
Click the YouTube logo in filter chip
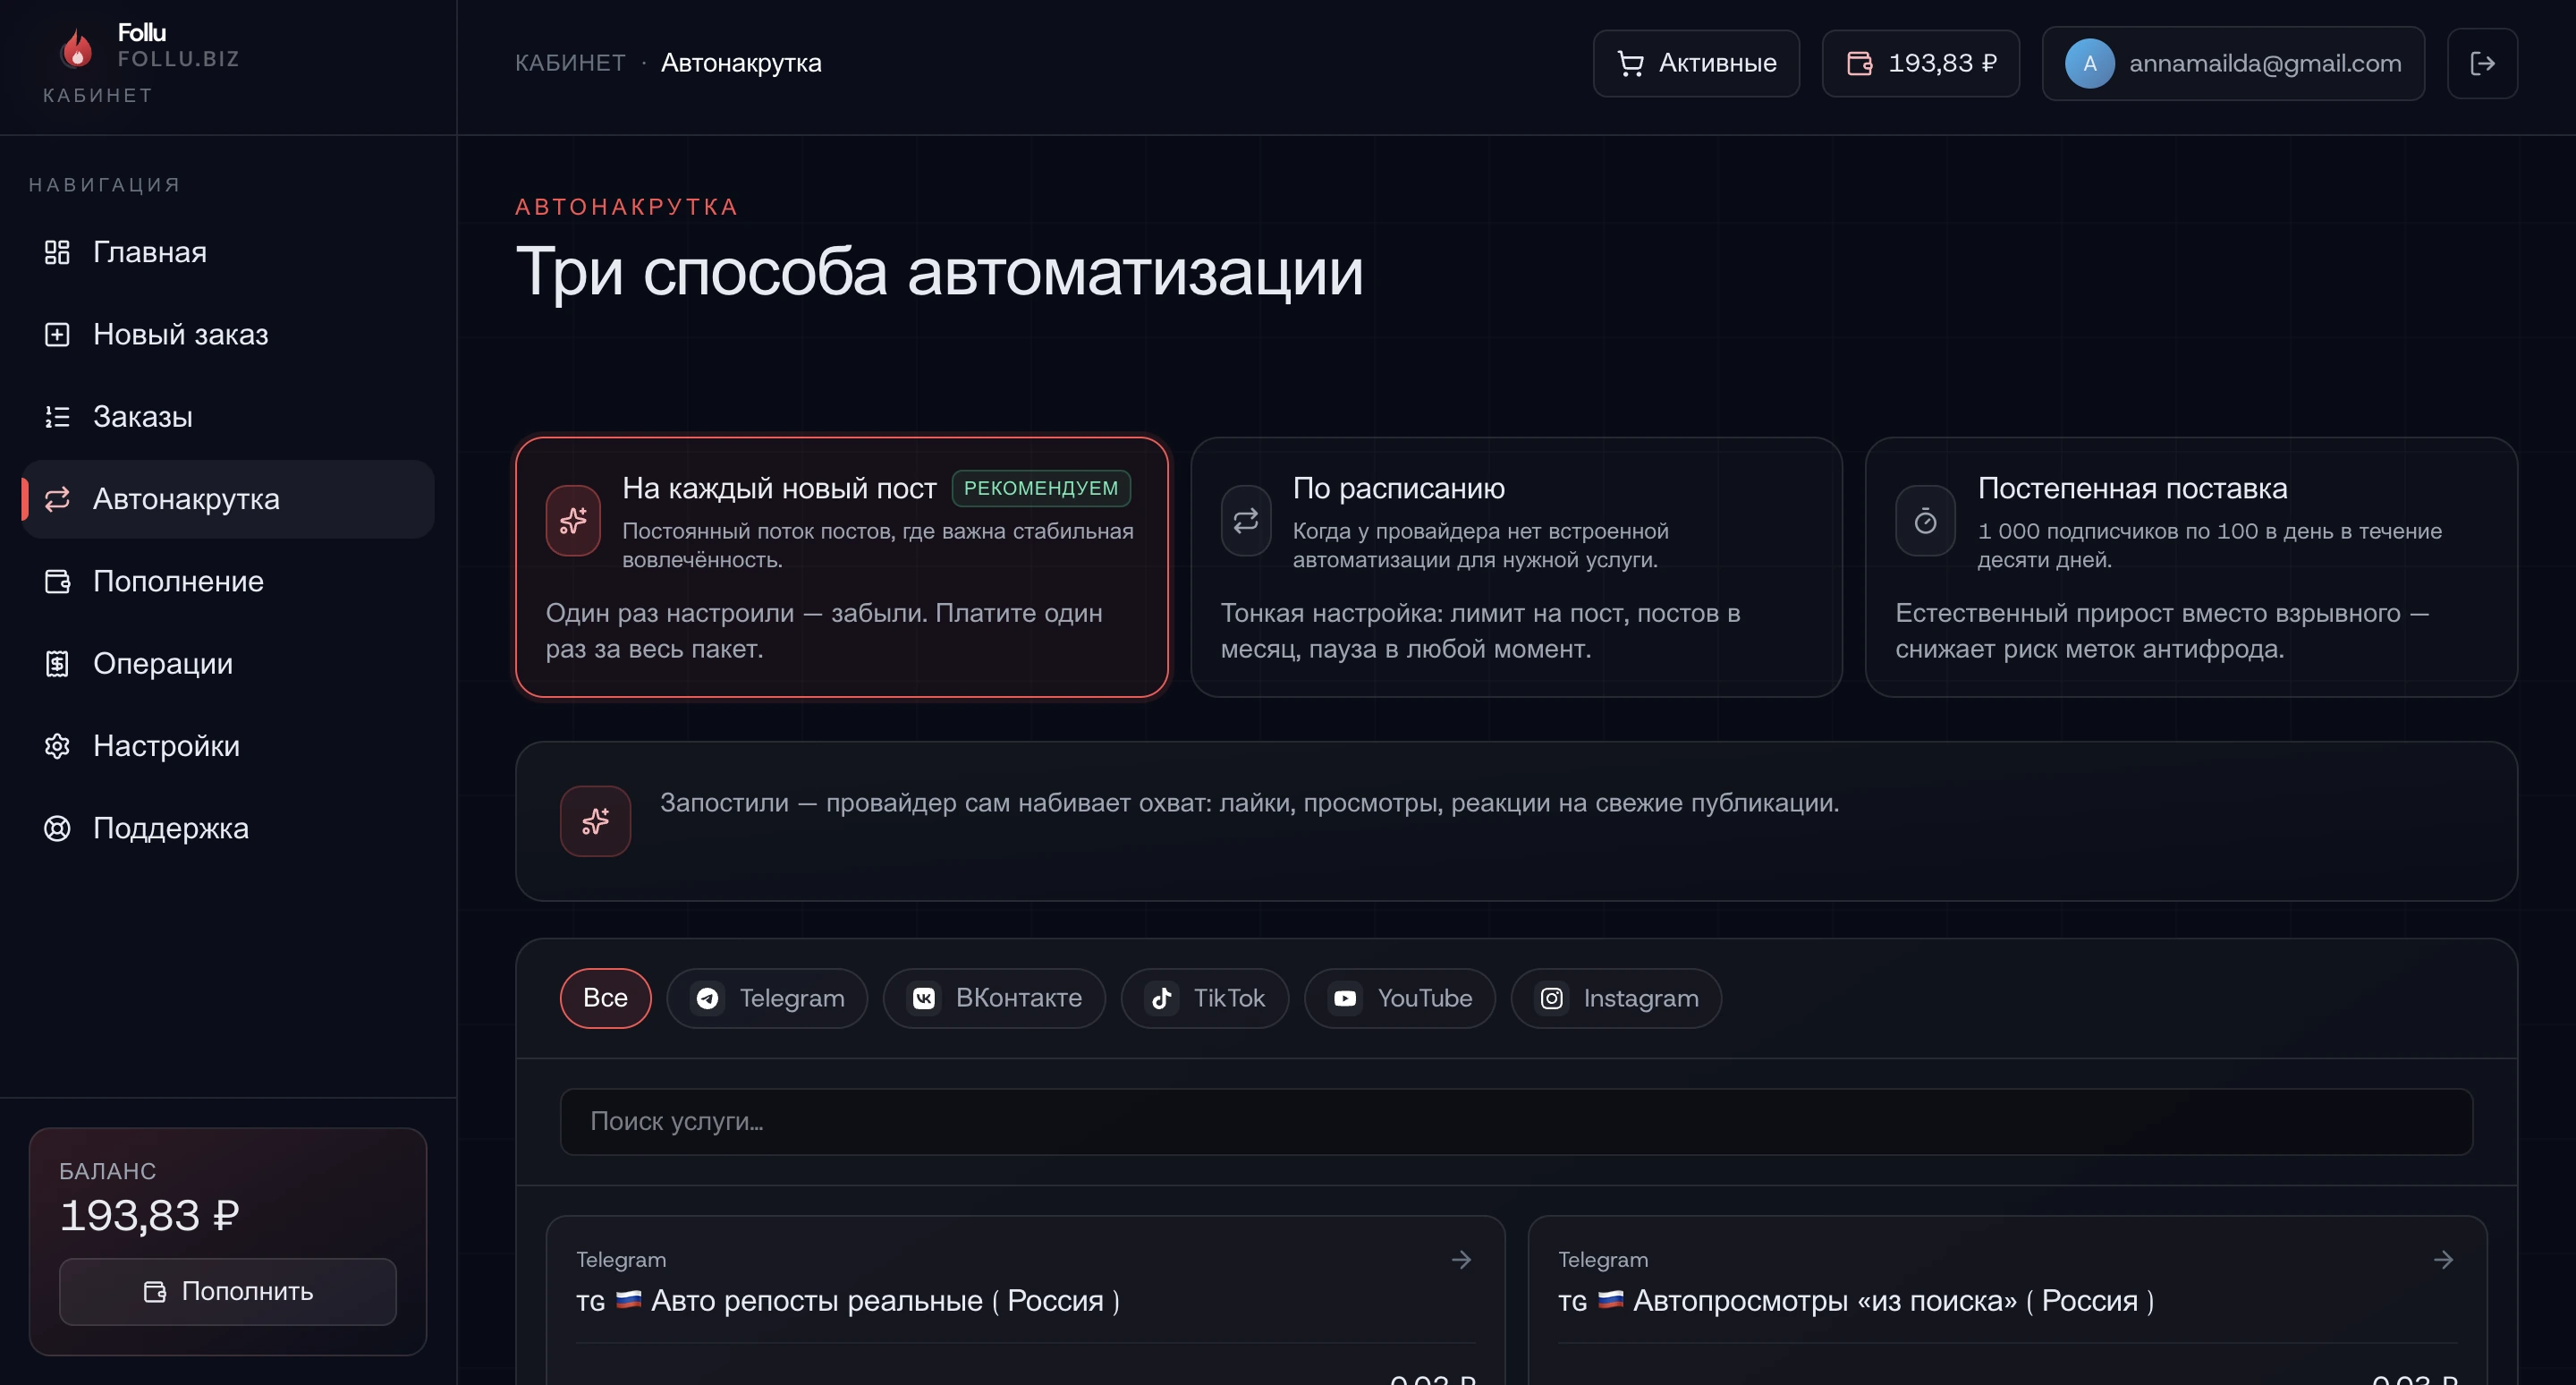(1345, 998)
